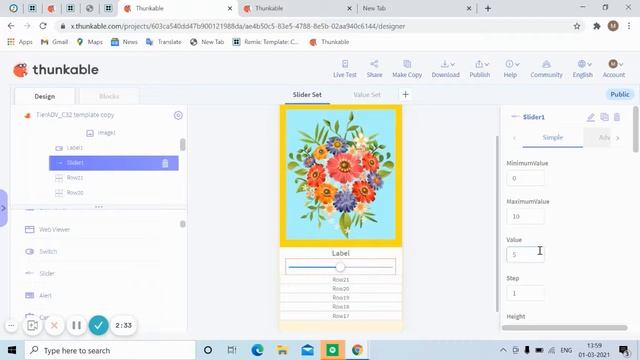Open File Explorer from taskbar
The image size is (640, 360).
click(x=282, y=350)
